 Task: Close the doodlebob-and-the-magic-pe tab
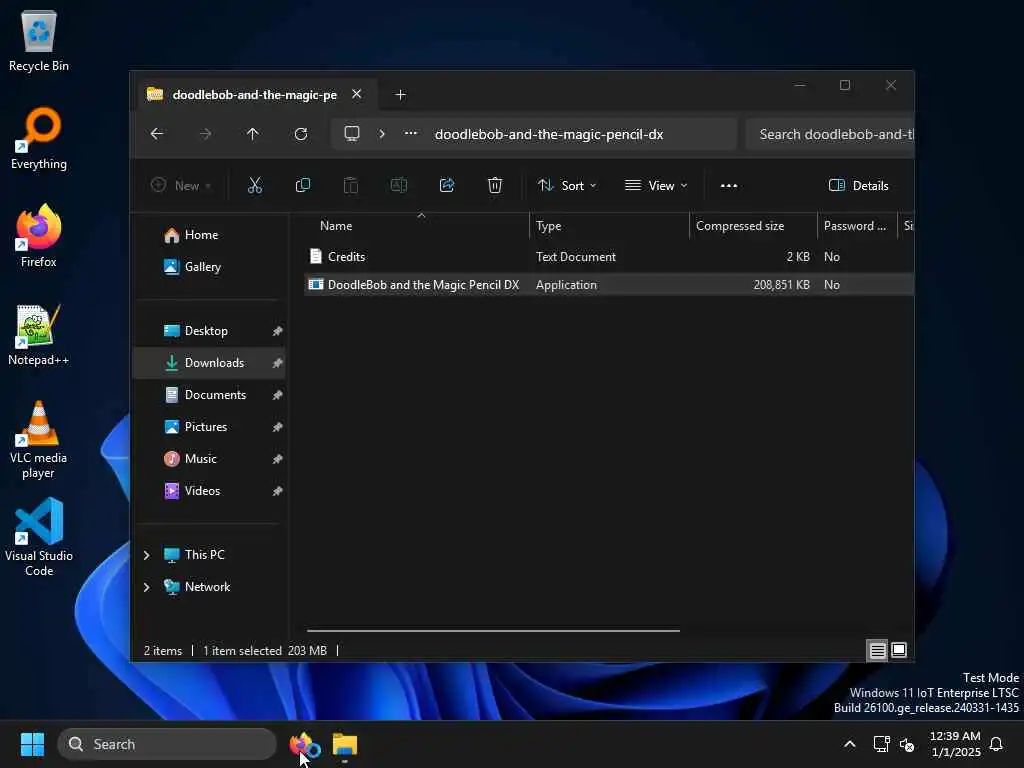357,94
